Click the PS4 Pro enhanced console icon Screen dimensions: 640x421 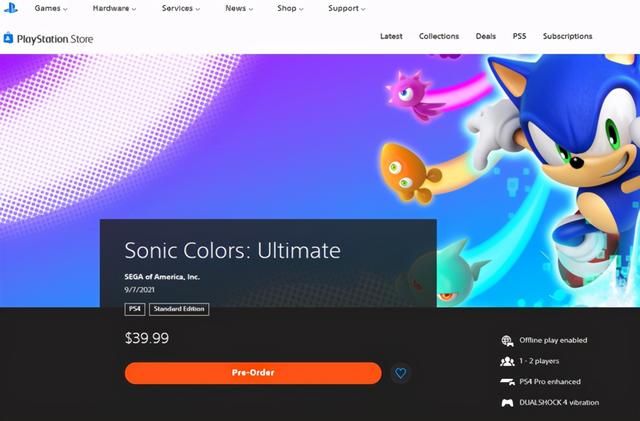click(507, 382)
